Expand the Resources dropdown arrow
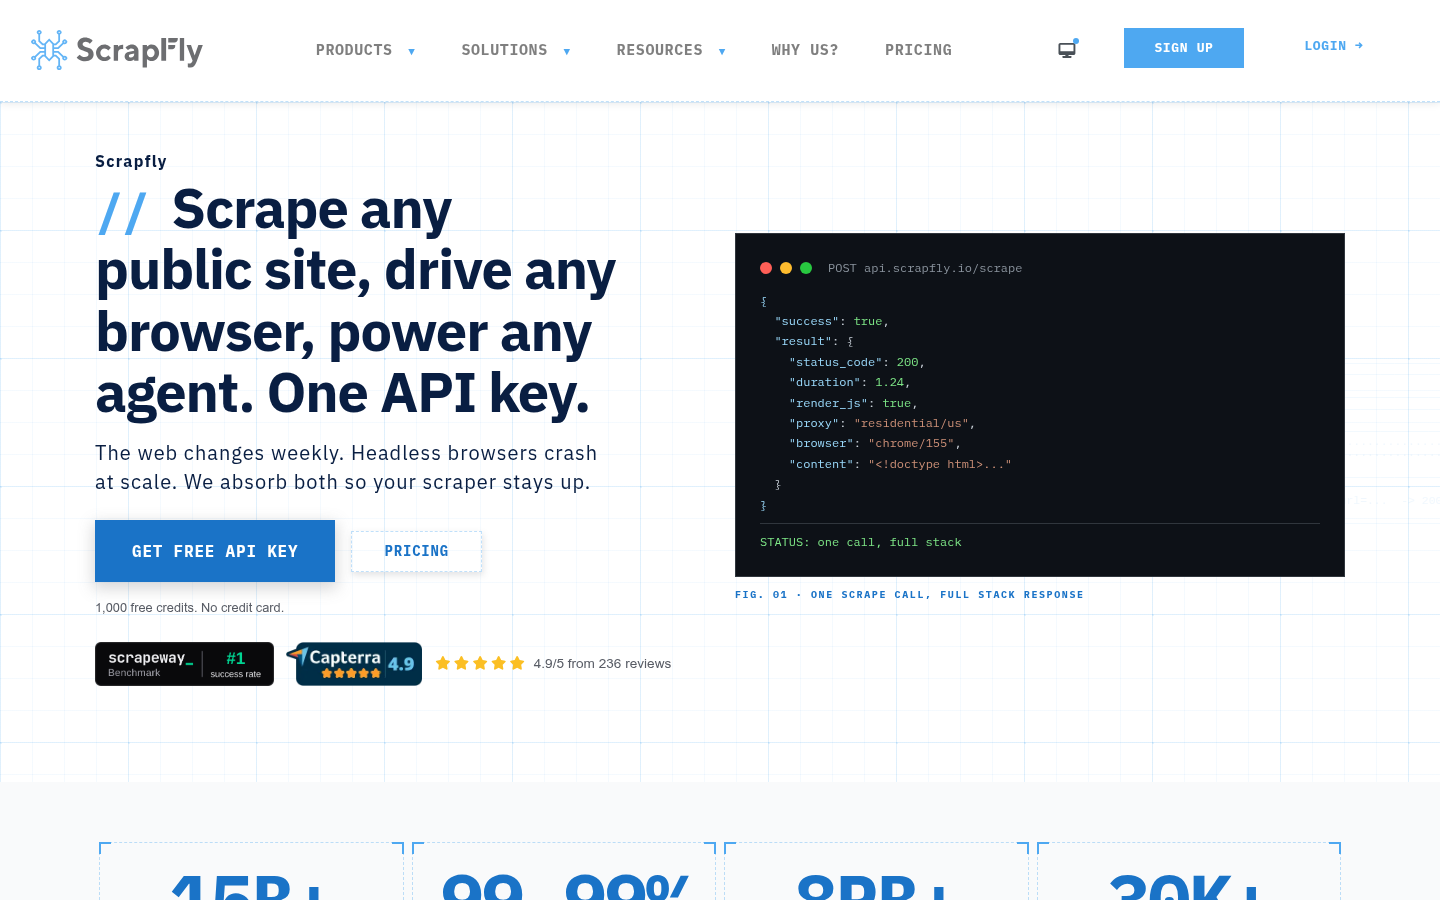1440x900 pixels. pos(722,51)
